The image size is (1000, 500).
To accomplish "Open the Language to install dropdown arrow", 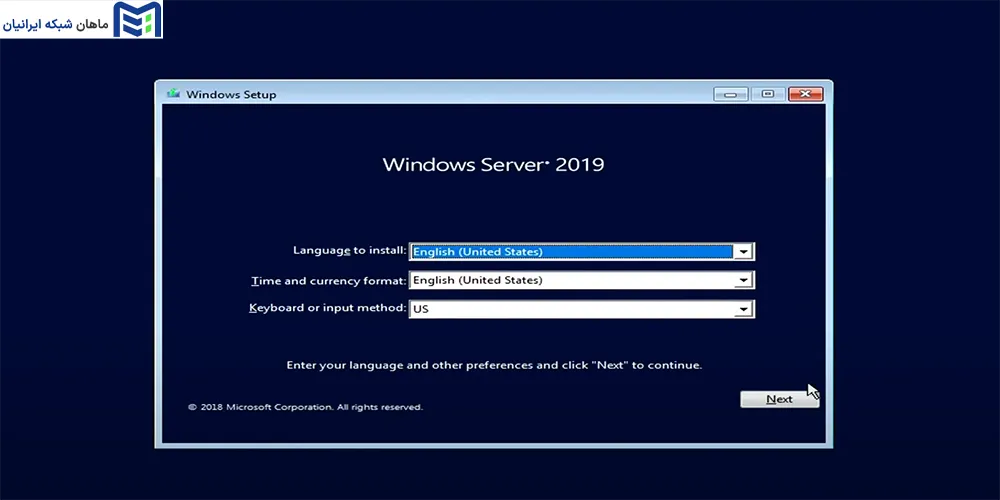I will click(743, 252).
